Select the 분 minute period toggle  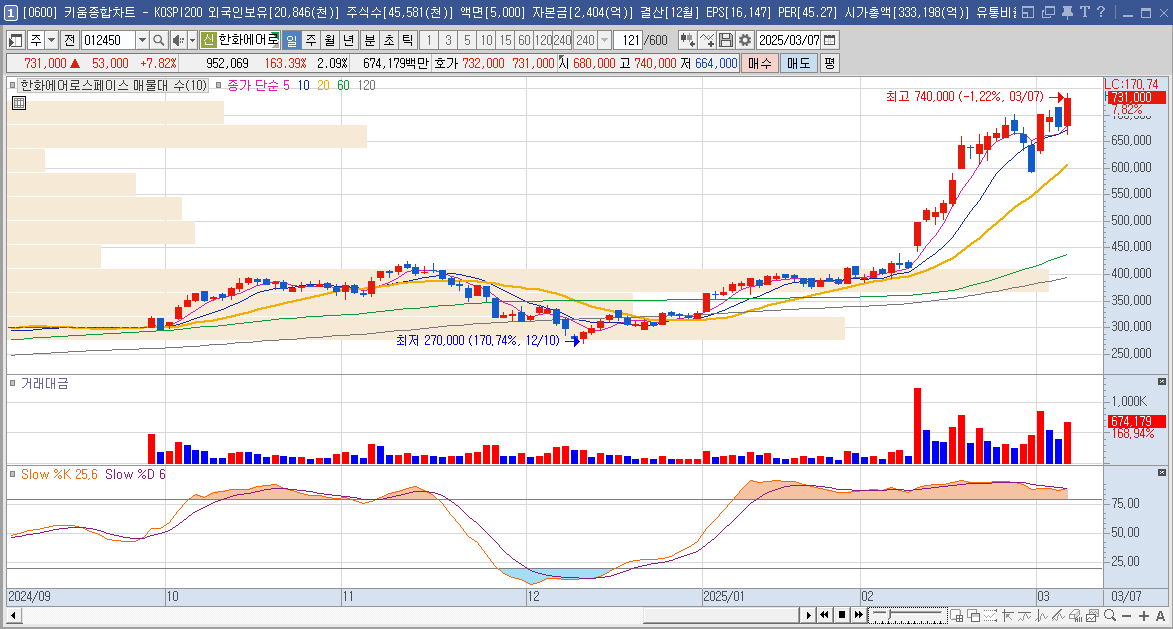pyautogui.click(x=370, y=40)
